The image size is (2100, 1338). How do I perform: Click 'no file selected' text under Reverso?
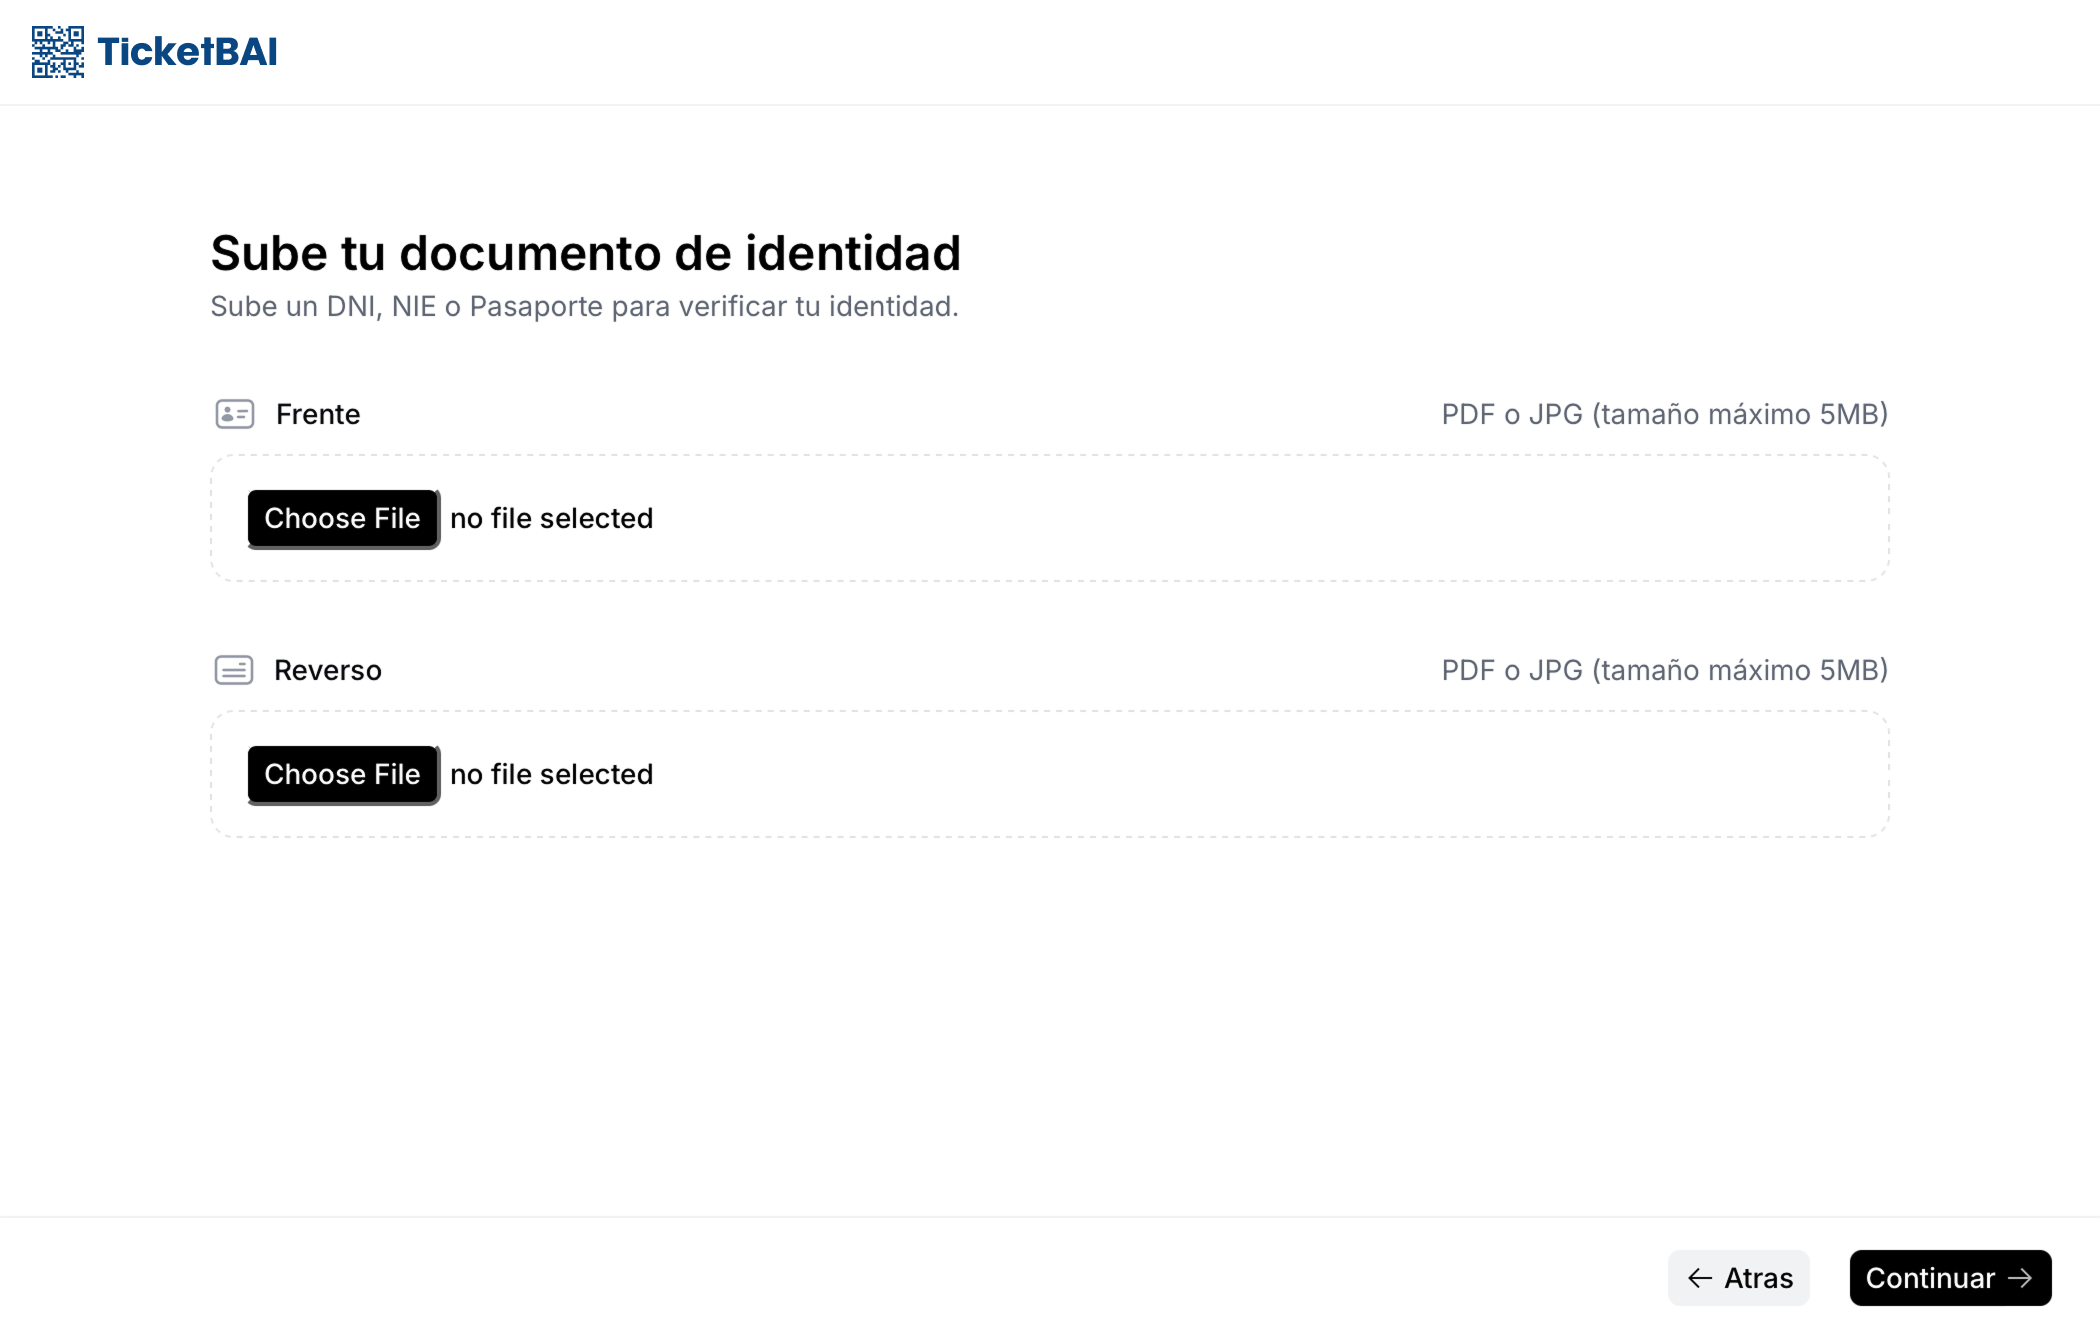click(552, 774)
